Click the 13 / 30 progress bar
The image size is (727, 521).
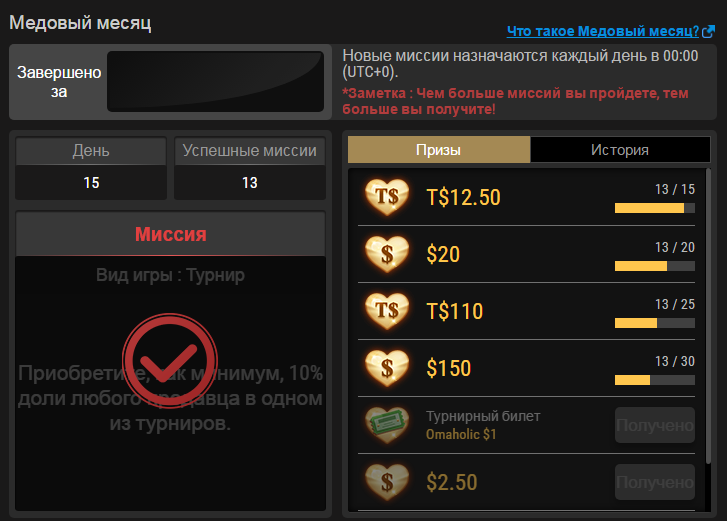[655, 380]
